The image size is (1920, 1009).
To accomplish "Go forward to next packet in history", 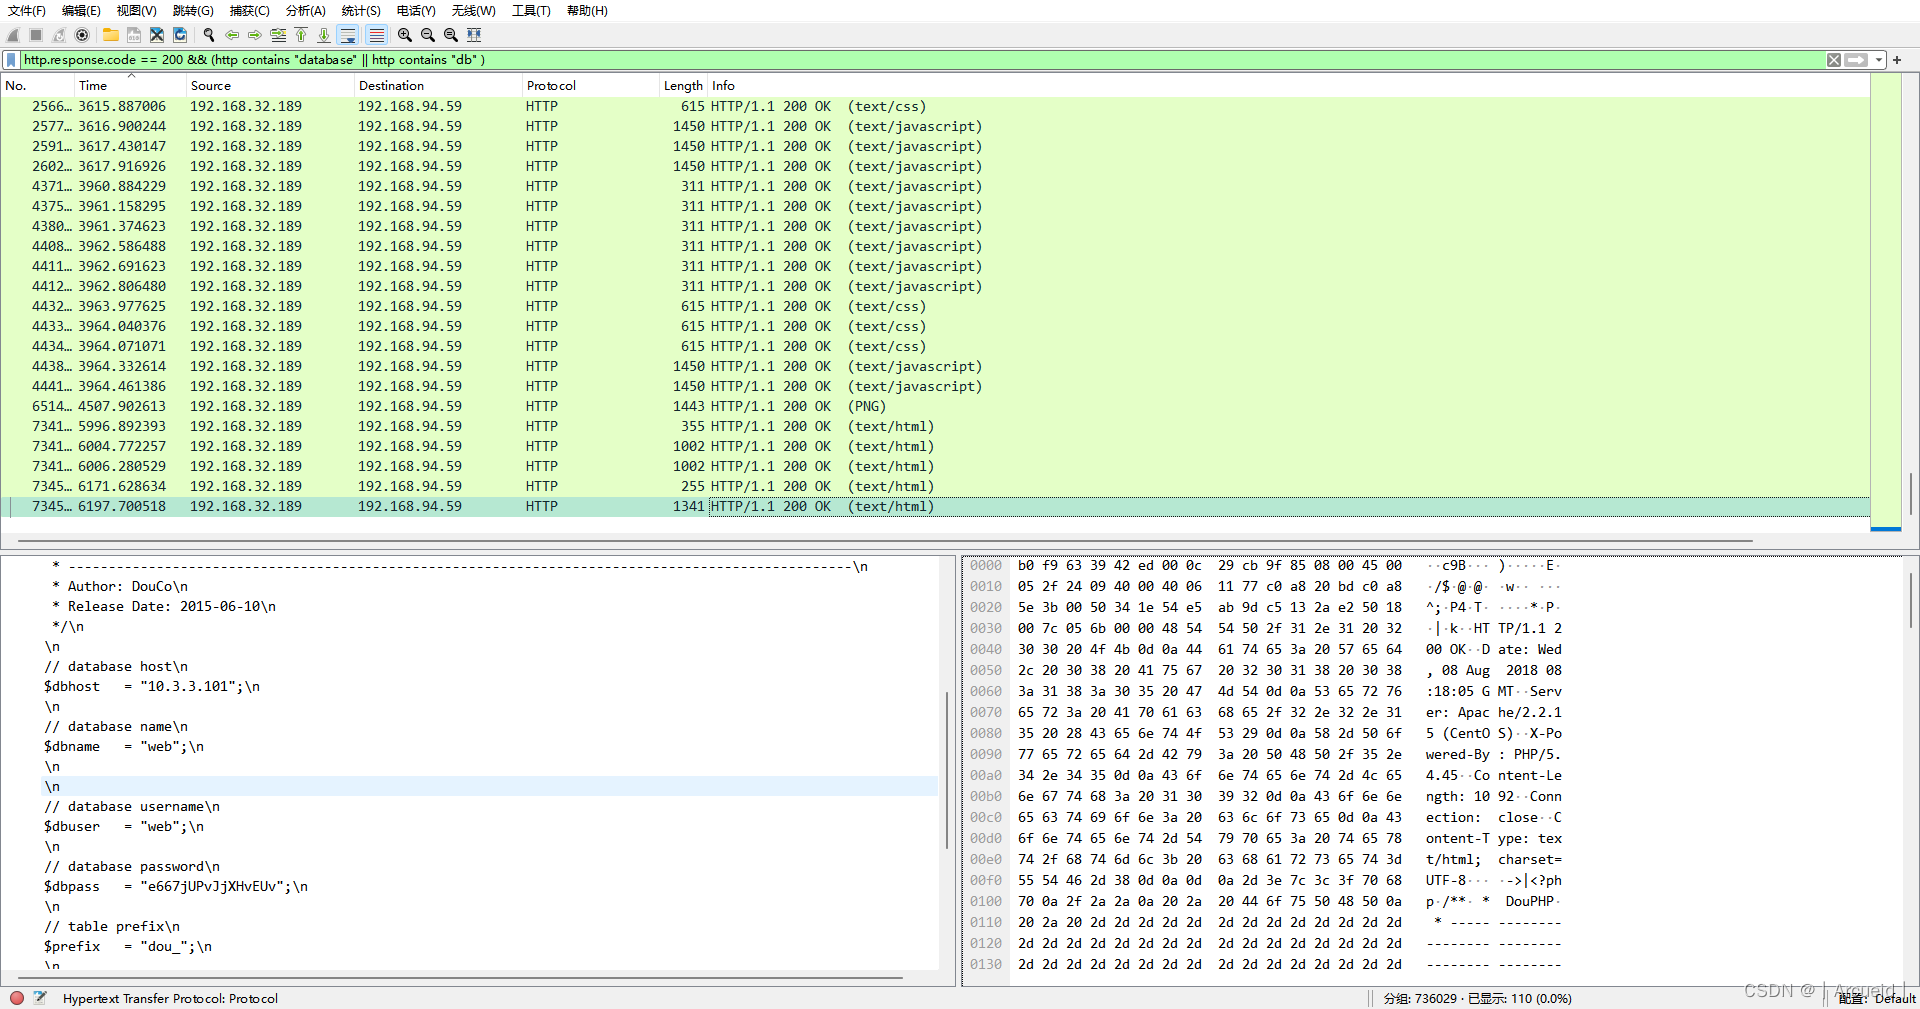I will pos(254,35).
